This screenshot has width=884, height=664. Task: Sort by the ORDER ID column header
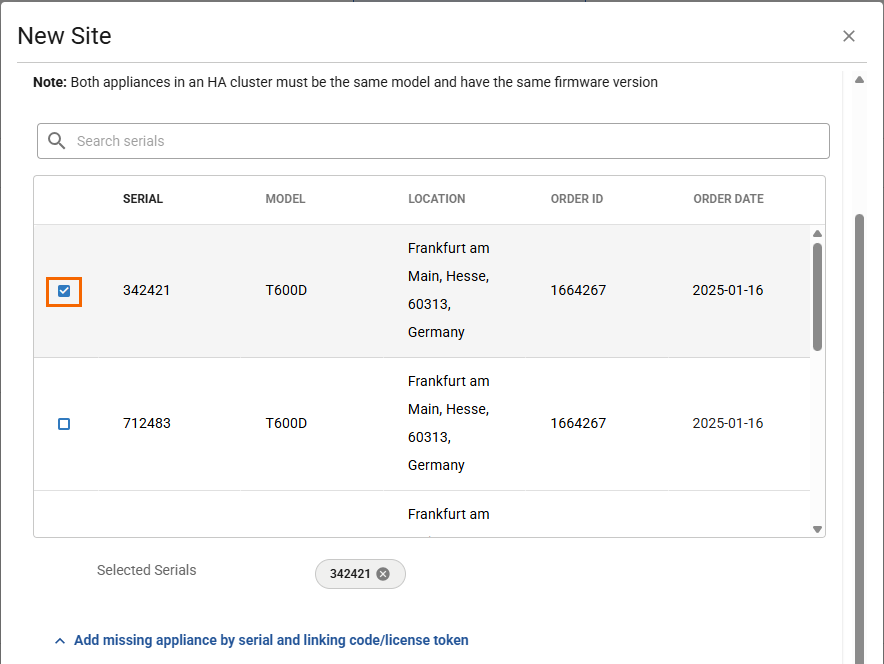(x=577, y=199)
